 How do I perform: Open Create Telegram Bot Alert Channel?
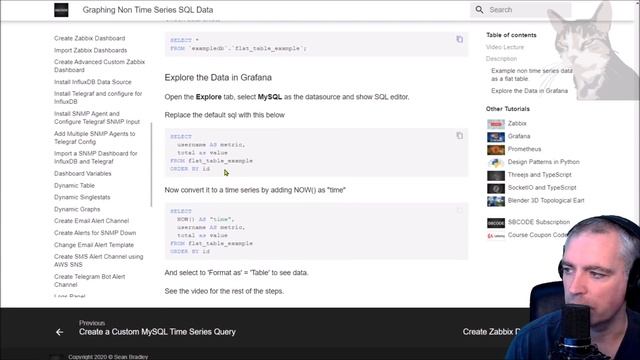pyautogui.click(x=89, y=280)
